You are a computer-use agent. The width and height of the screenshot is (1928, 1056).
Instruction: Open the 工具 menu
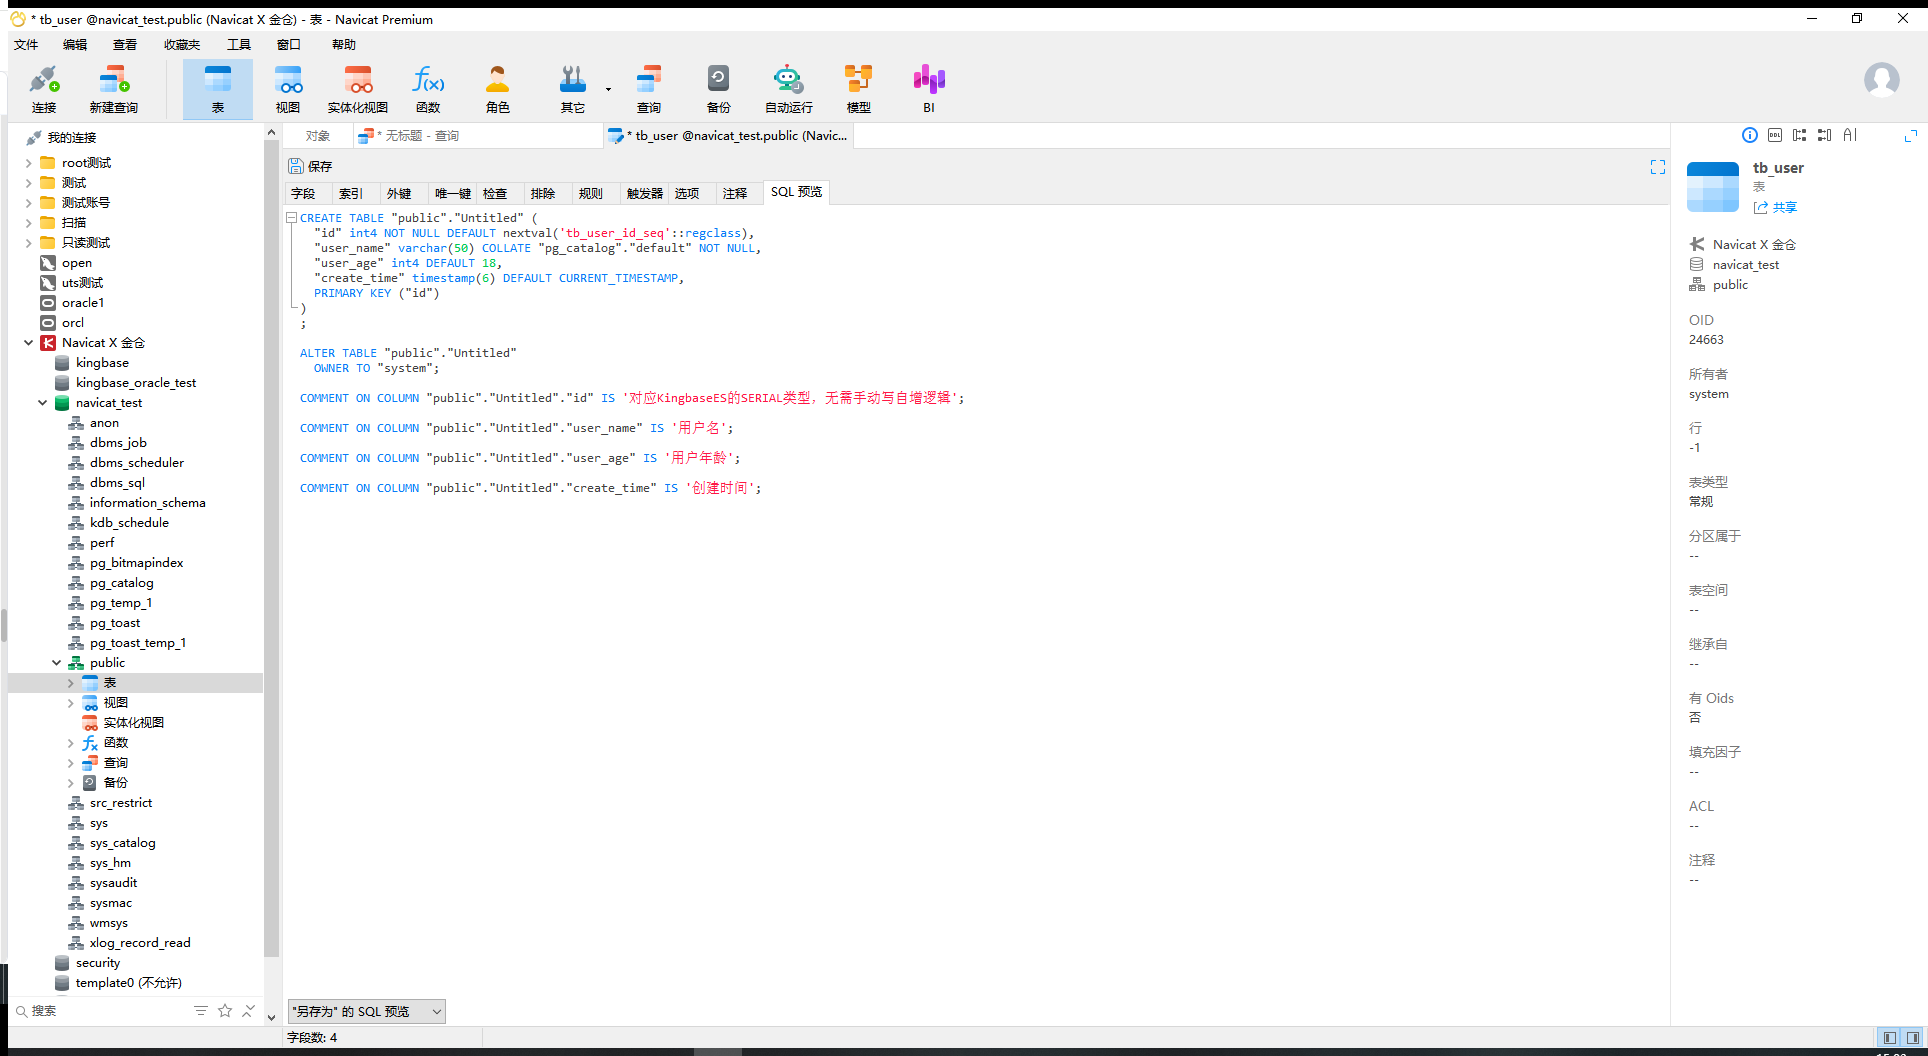[239, 44]
